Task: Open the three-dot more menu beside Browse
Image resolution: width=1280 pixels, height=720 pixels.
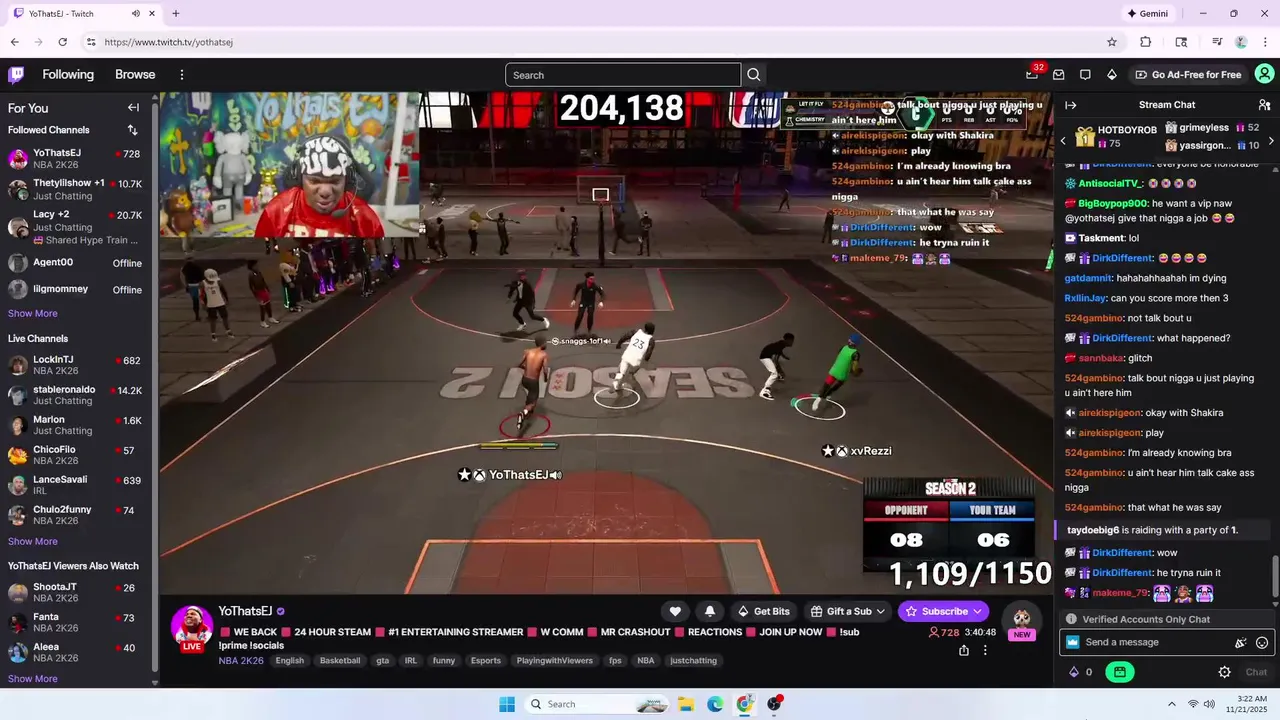Action: click(x=182, y=75)
